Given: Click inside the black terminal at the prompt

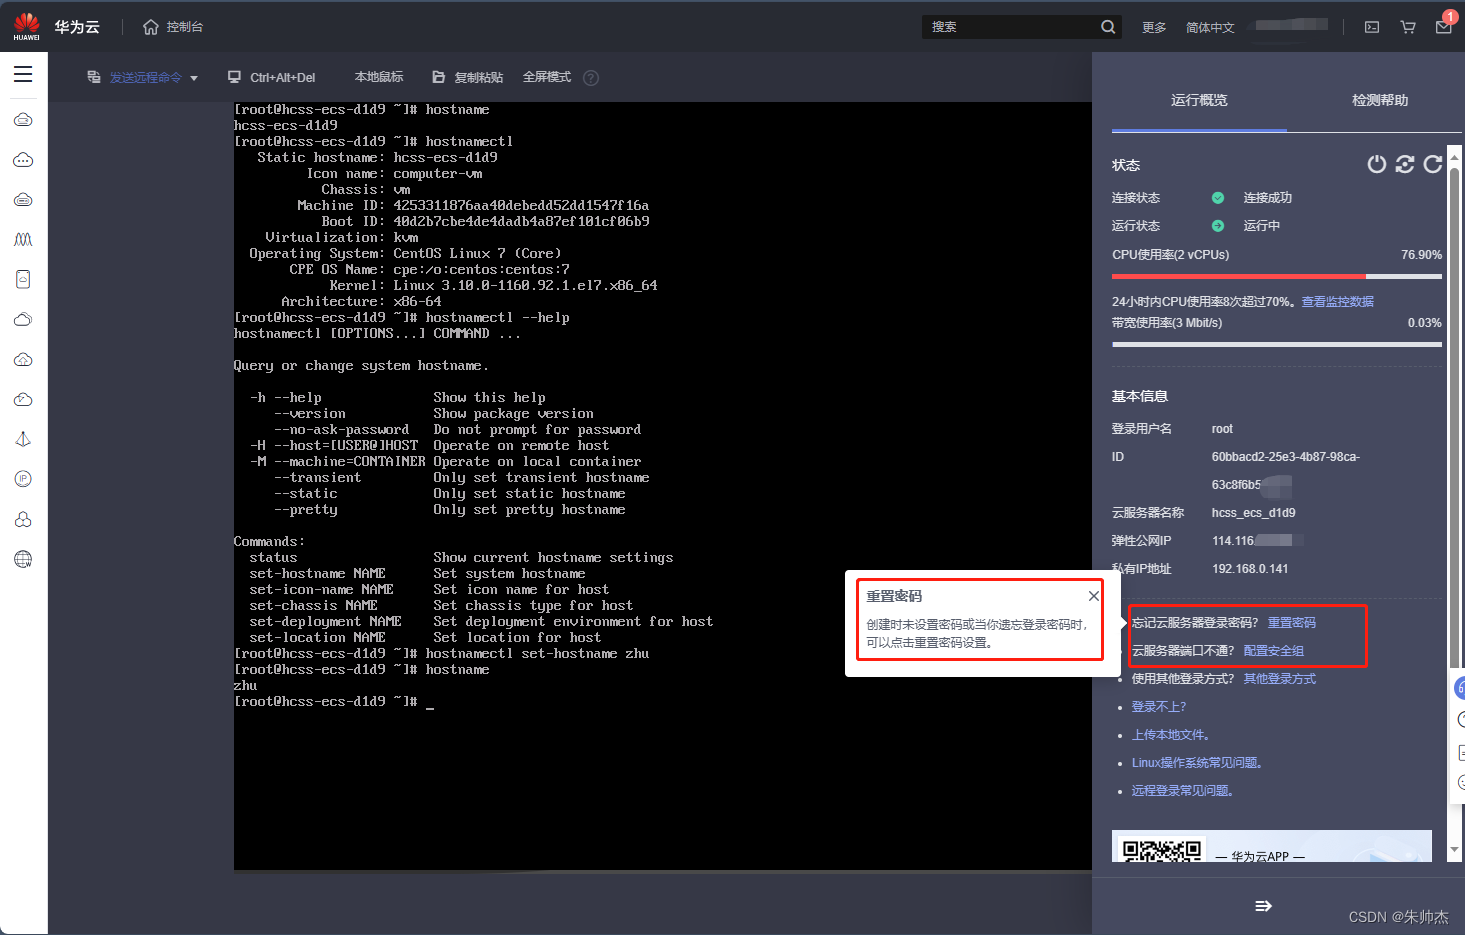Looking at the screenshot, I should click(x=430, y=702).
